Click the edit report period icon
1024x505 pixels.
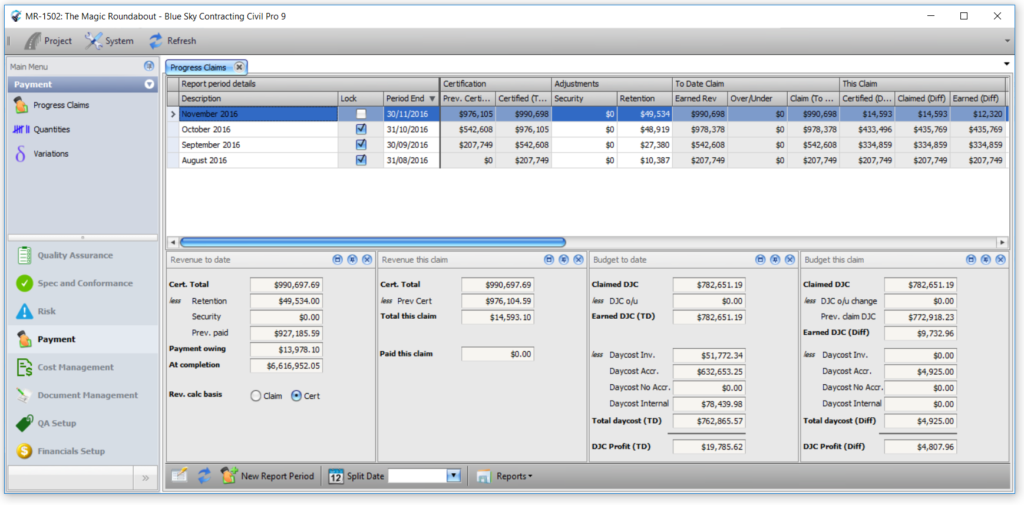click(180, 476)
